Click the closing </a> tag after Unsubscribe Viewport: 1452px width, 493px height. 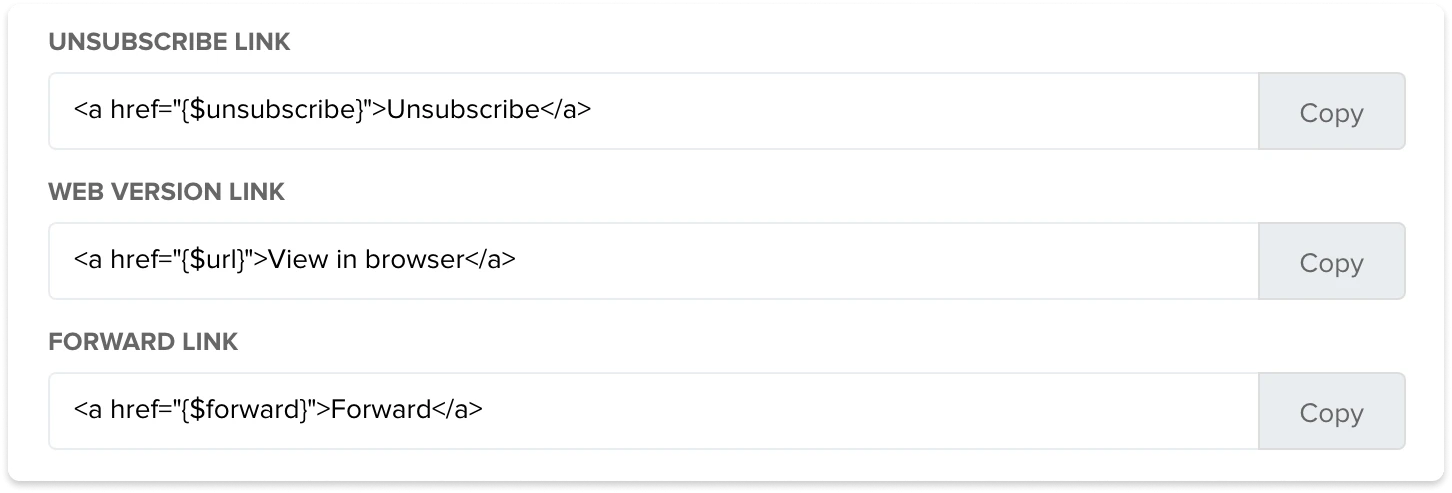(x=566, y=110)
